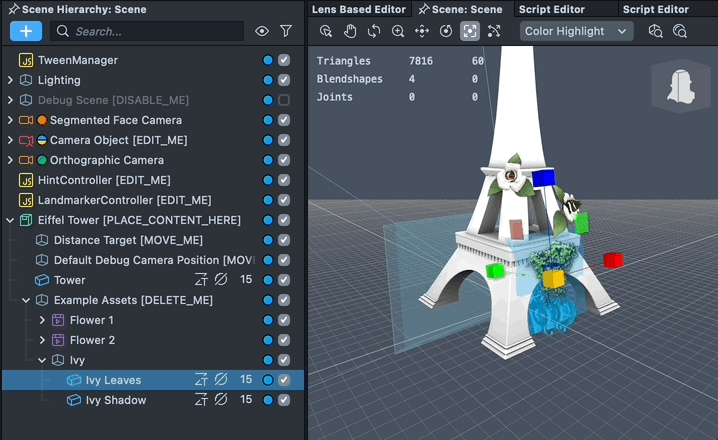Click the Lighting layer color dot
This screenshot has height=440, width=718.
click(x=268, y=80)
